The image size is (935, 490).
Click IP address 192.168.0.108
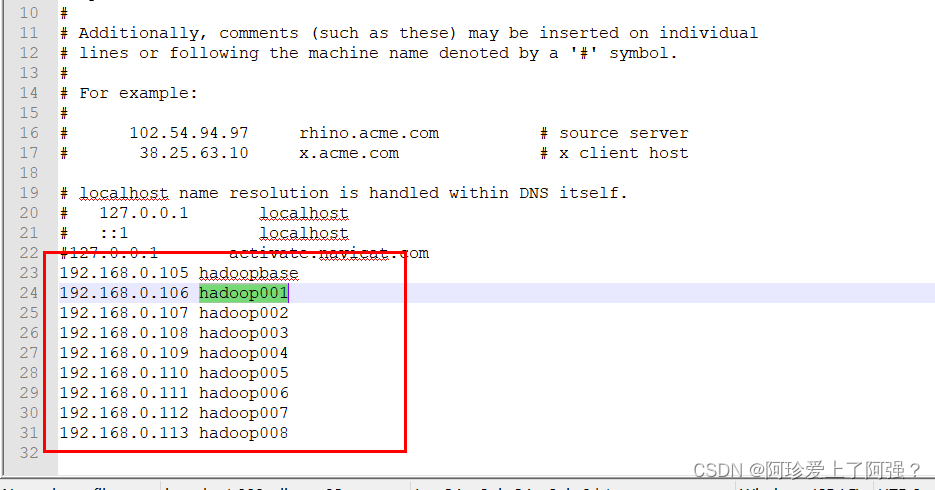point(124,333)
